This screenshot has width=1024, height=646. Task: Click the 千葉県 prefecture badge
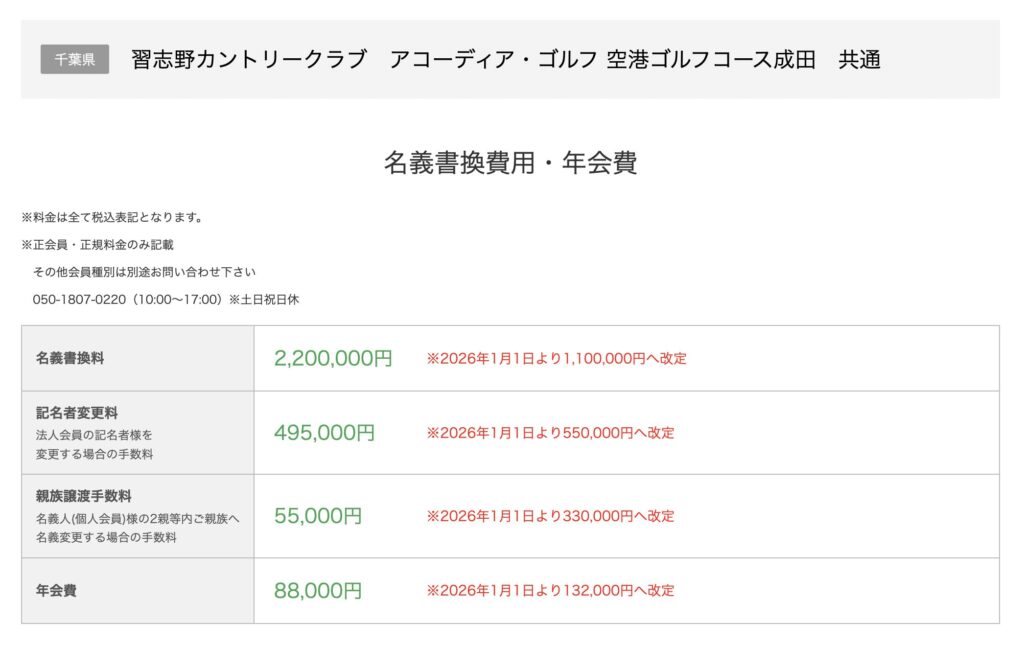pos(75,60)
